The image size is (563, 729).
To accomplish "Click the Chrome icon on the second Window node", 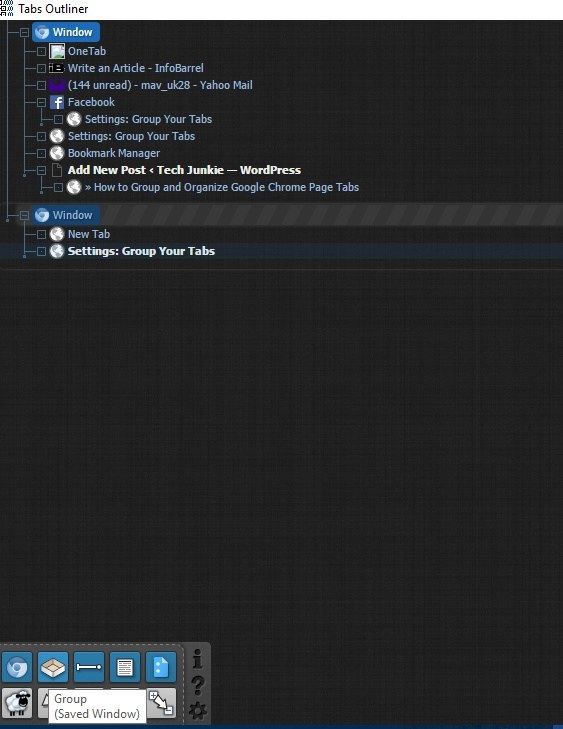I will coord(42,215).
